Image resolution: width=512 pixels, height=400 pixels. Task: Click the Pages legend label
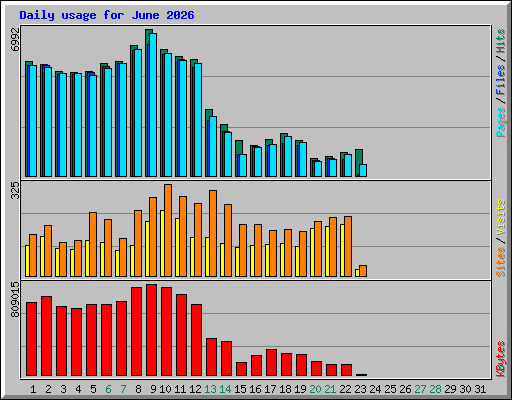point(501,122)
